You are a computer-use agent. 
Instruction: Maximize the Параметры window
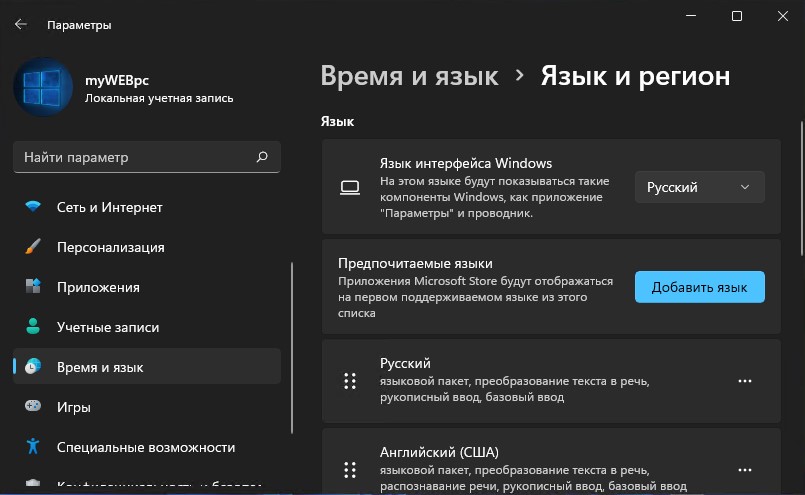coord(737,16)
